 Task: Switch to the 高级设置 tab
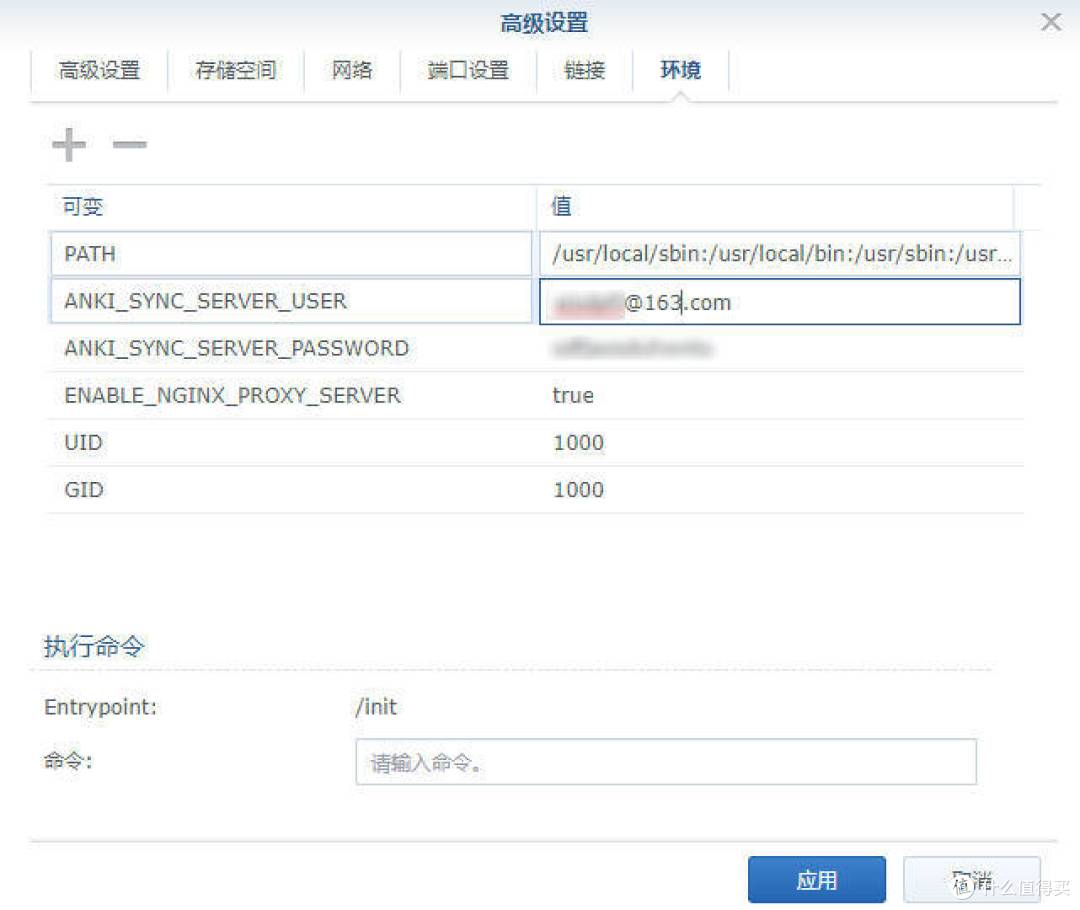(98, 70)
